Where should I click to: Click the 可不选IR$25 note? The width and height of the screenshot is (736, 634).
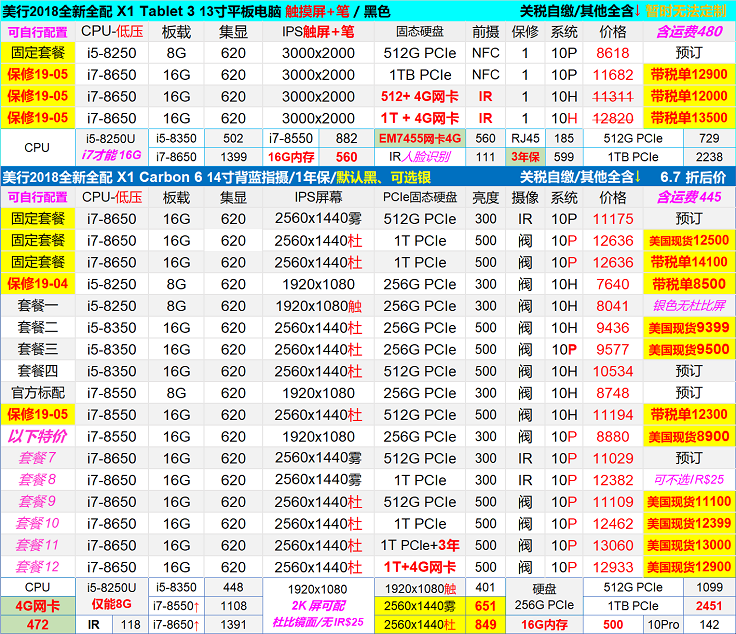click(688, 480)
